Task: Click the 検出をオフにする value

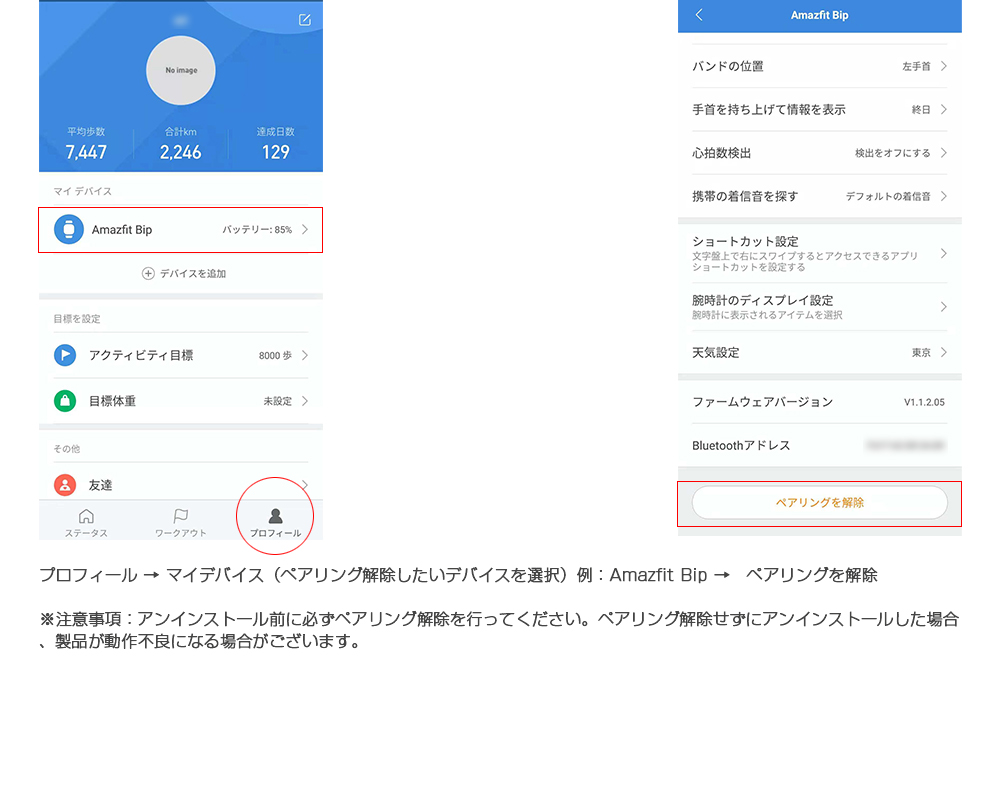Action: [893, 153]
